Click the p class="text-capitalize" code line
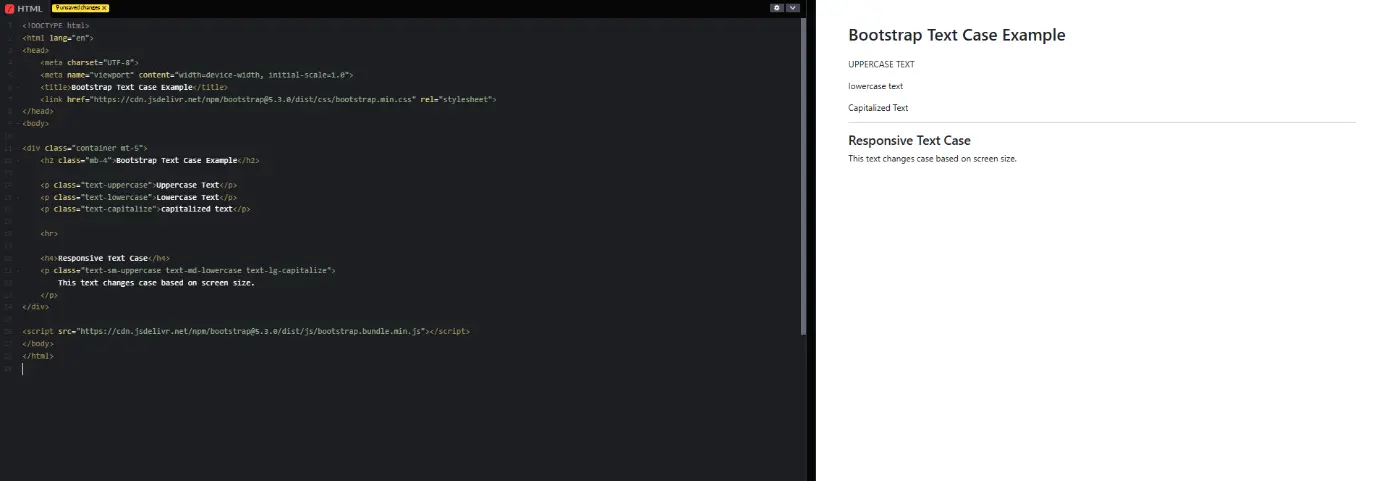Screen dimensions: 1379x481 click(x=145, y=209)
